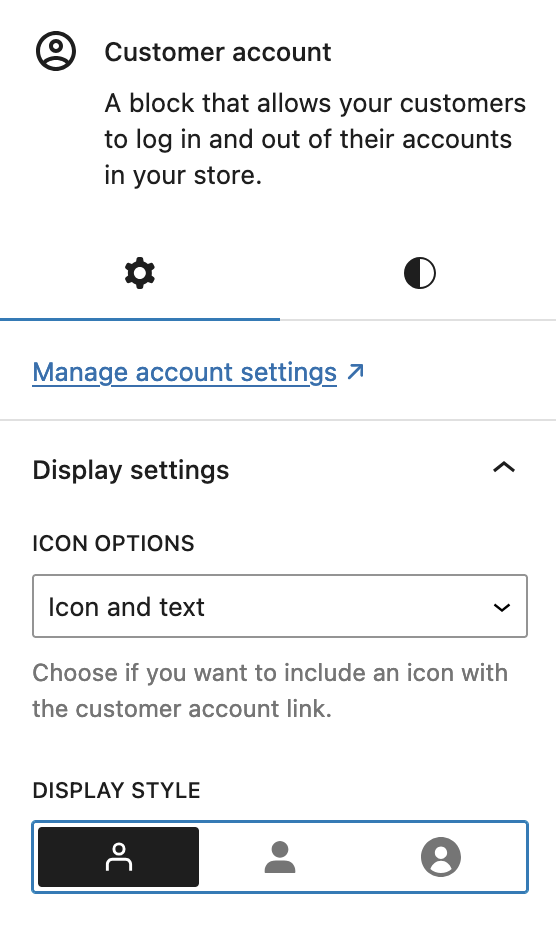
Task: Click the Customer account block avatar icon
Action: [56, 52]
